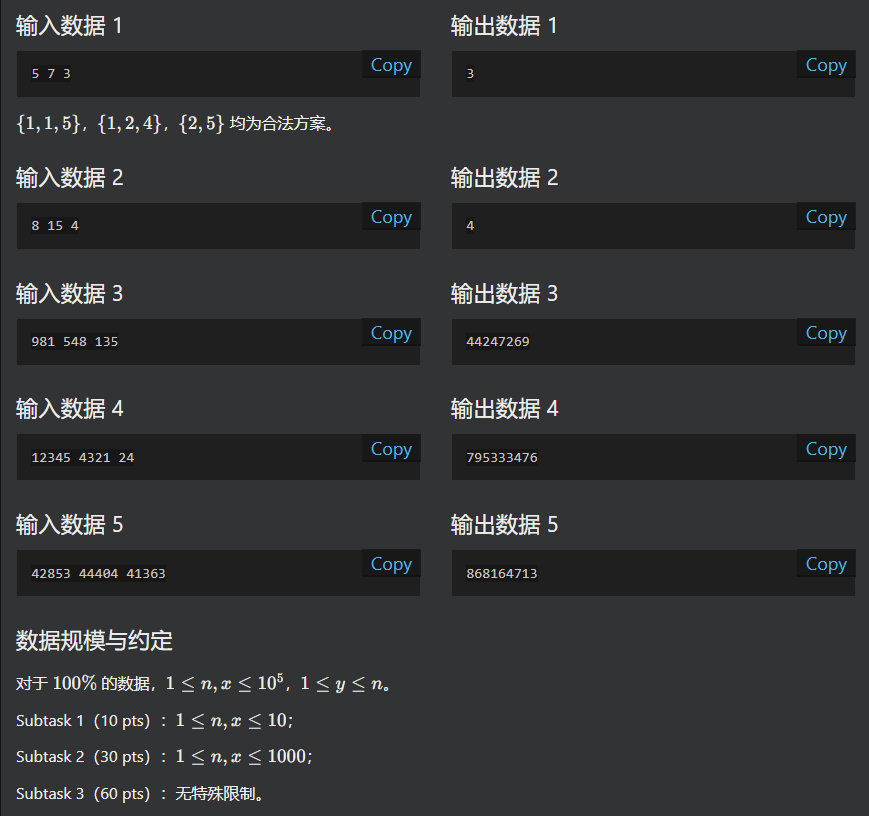Viewport: 869px width, 816px height.
Task: Copy output data 5 sample
Action: tap(826, 563)
